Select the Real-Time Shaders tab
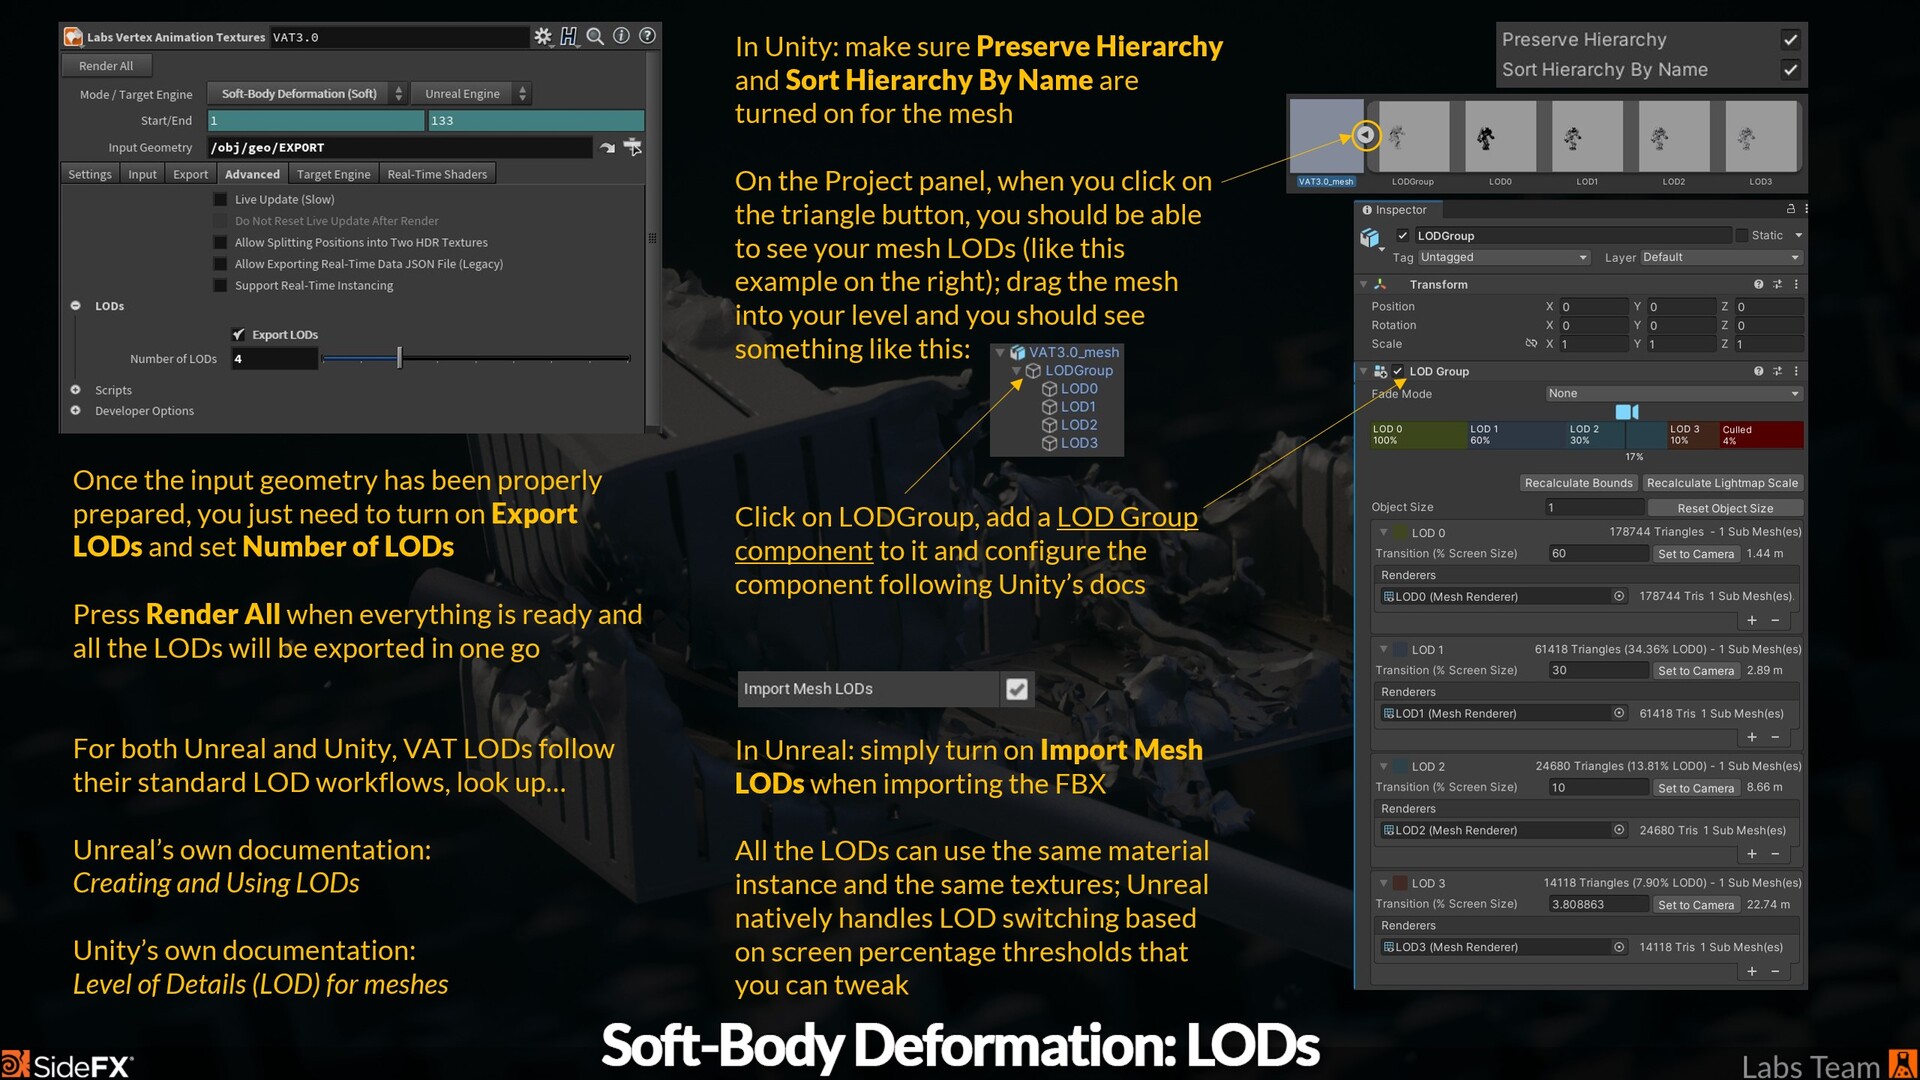Image resolution: width=1920 pixels, height=1080 pixels. point(437,173)
